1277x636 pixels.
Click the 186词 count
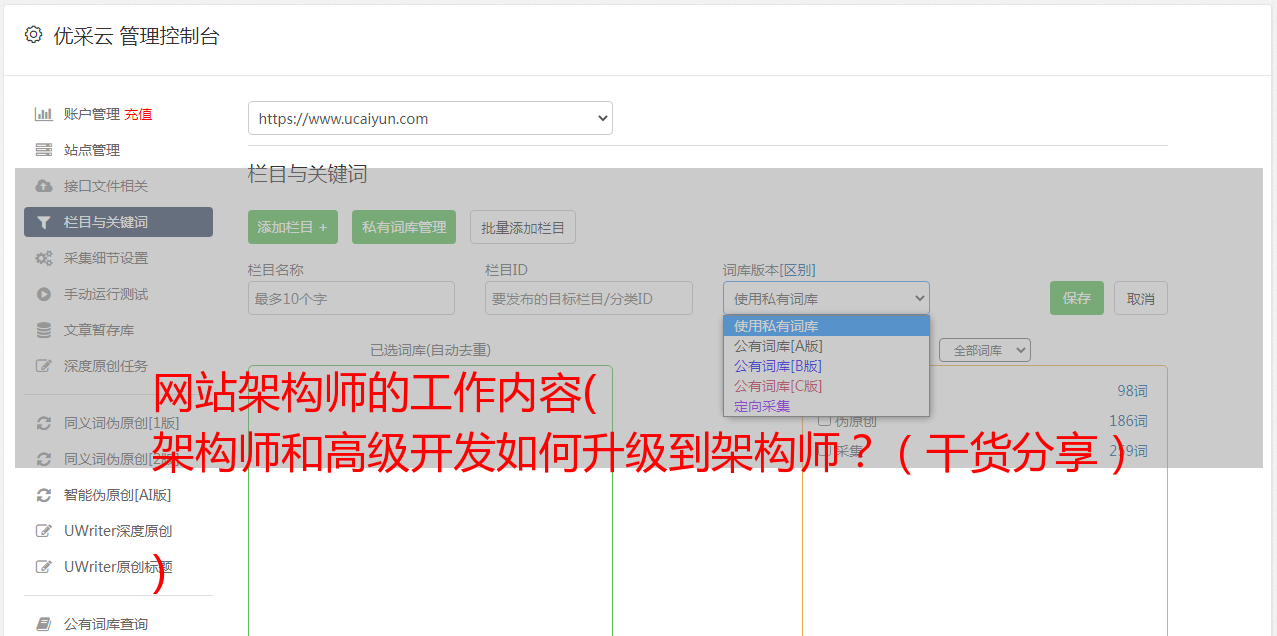pos(1128,421)
